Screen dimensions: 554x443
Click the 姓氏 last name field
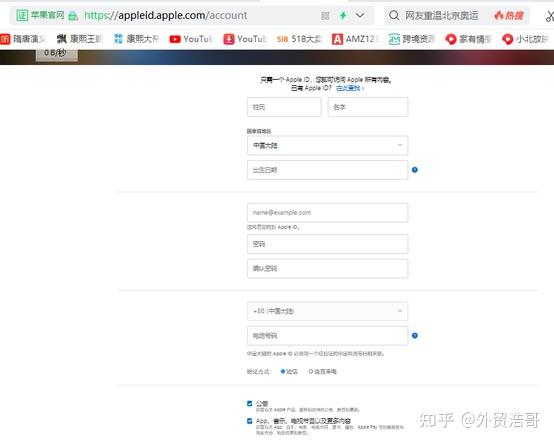click(x=284, y=107)
